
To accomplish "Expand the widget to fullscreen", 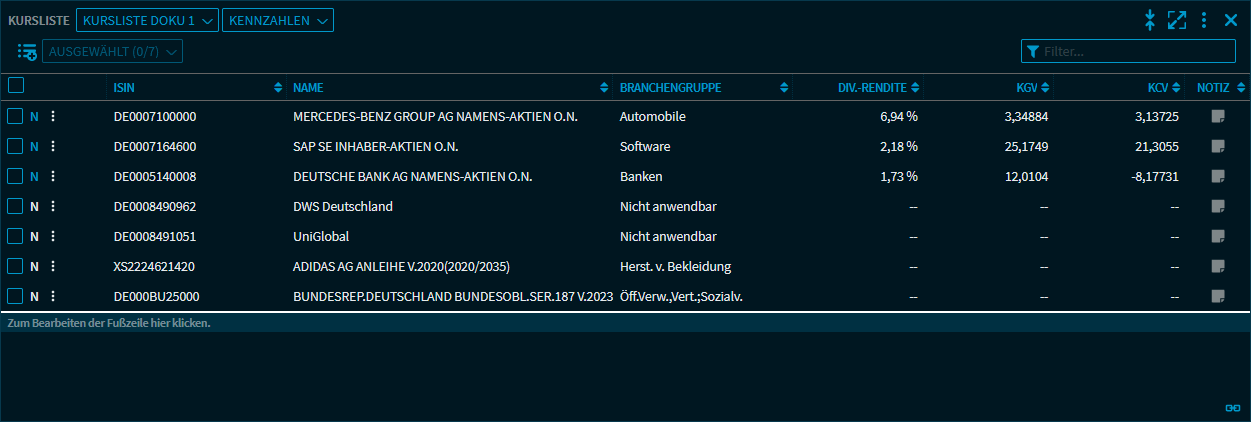I will (x=1177, y=20).
